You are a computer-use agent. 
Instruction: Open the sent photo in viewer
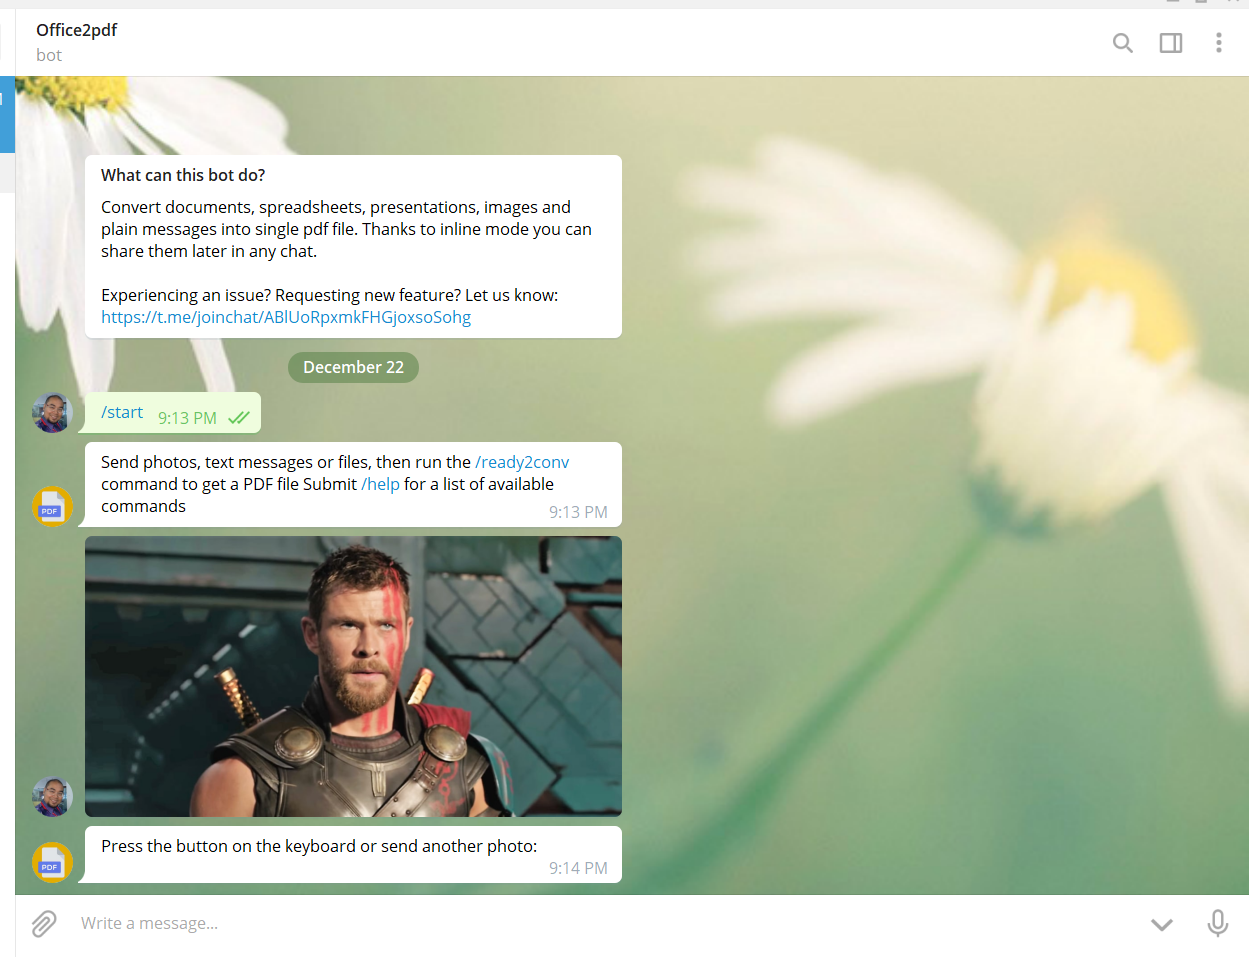[x=353, y=676]
